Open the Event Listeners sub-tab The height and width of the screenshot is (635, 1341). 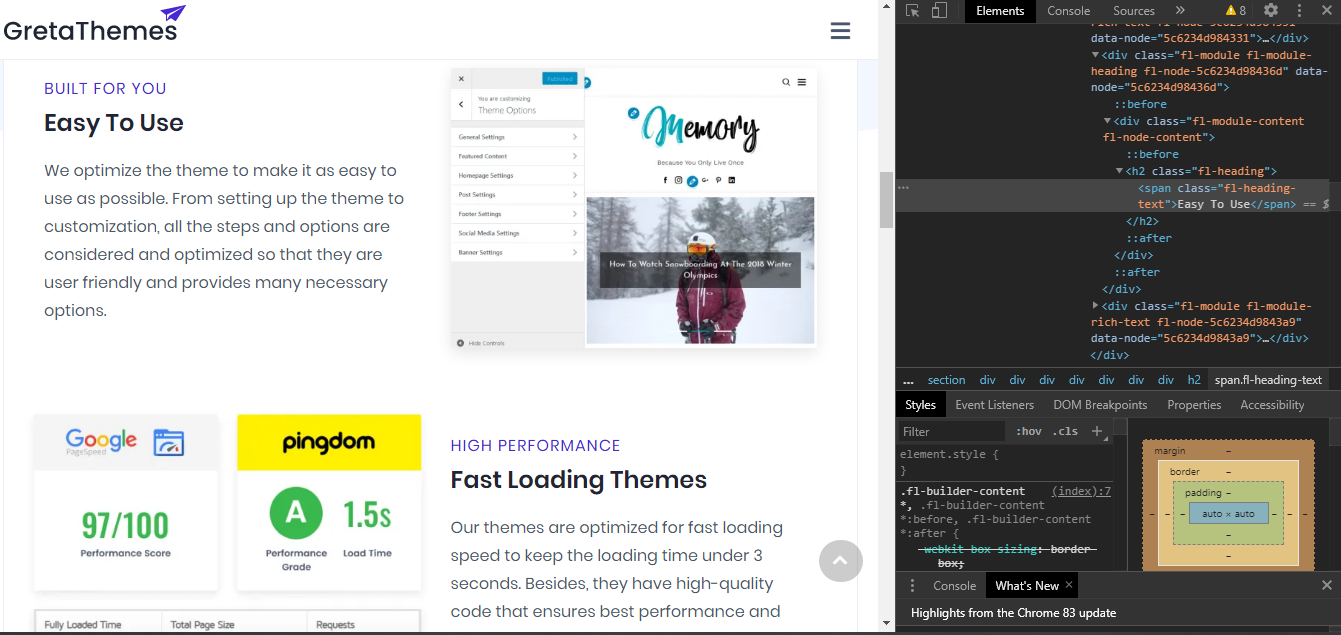pyautogui.click(x=994, y=405)
